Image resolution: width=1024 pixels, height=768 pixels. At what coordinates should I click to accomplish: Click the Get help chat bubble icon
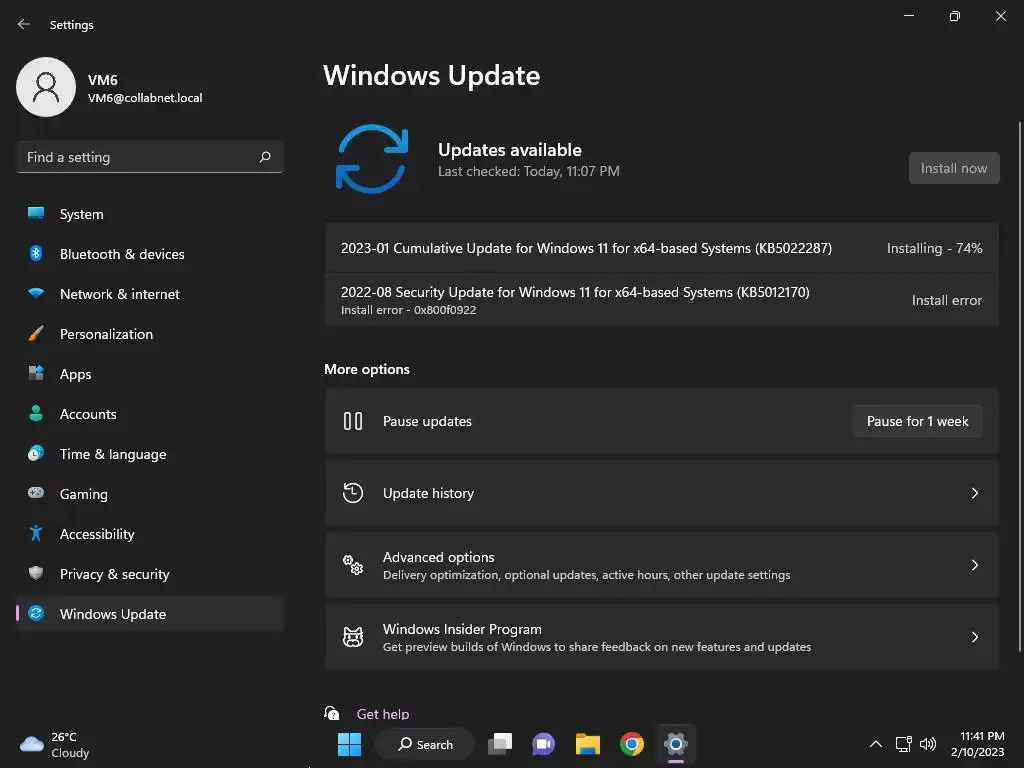pos(332,713)
